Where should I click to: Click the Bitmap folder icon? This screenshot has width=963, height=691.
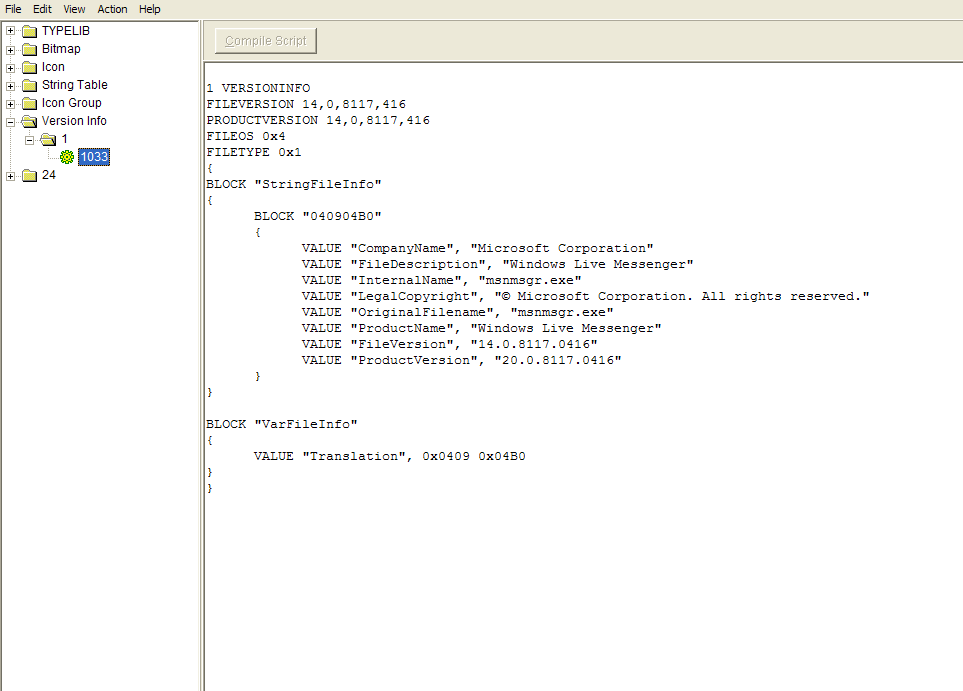point(29,49)
